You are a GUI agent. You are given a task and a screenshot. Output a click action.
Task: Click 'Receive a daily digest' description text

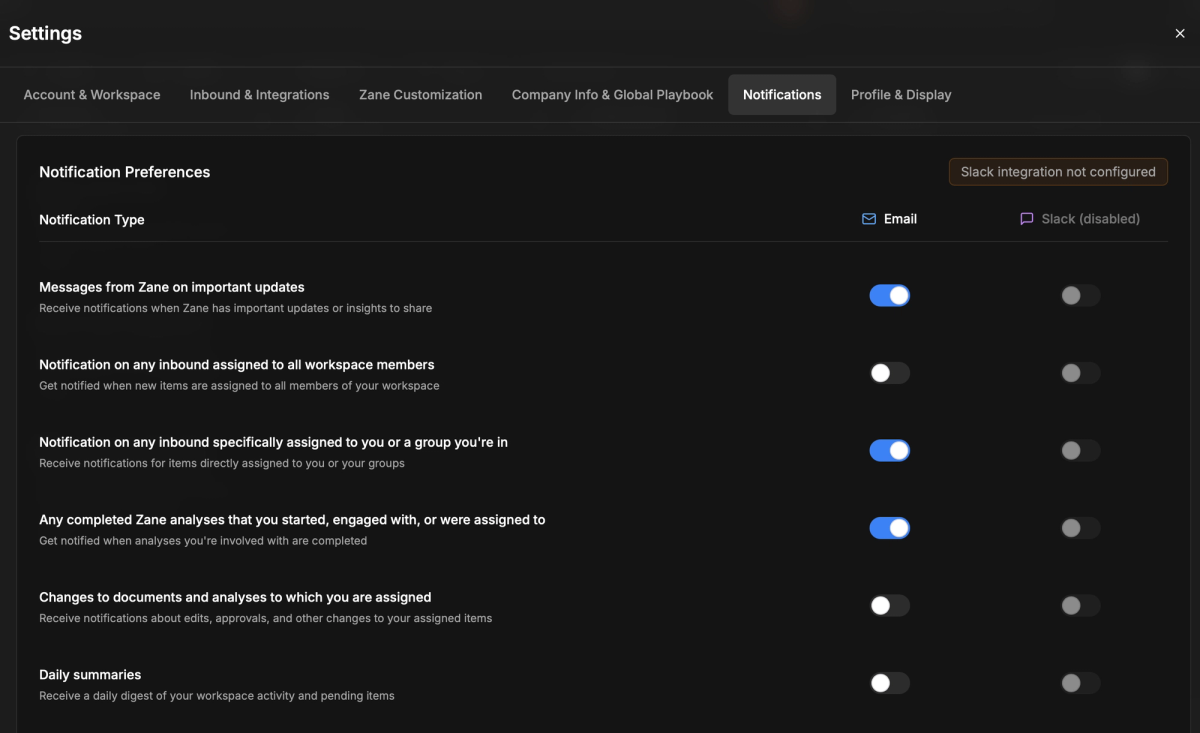tap(217, 696)
